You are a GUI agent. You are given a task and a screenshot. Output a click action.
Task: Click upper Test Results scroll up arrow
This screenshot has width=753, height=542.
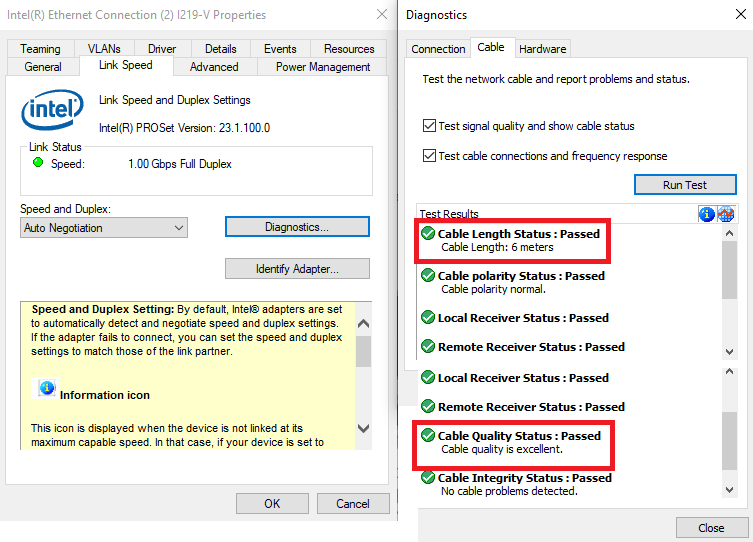[729, 233]
